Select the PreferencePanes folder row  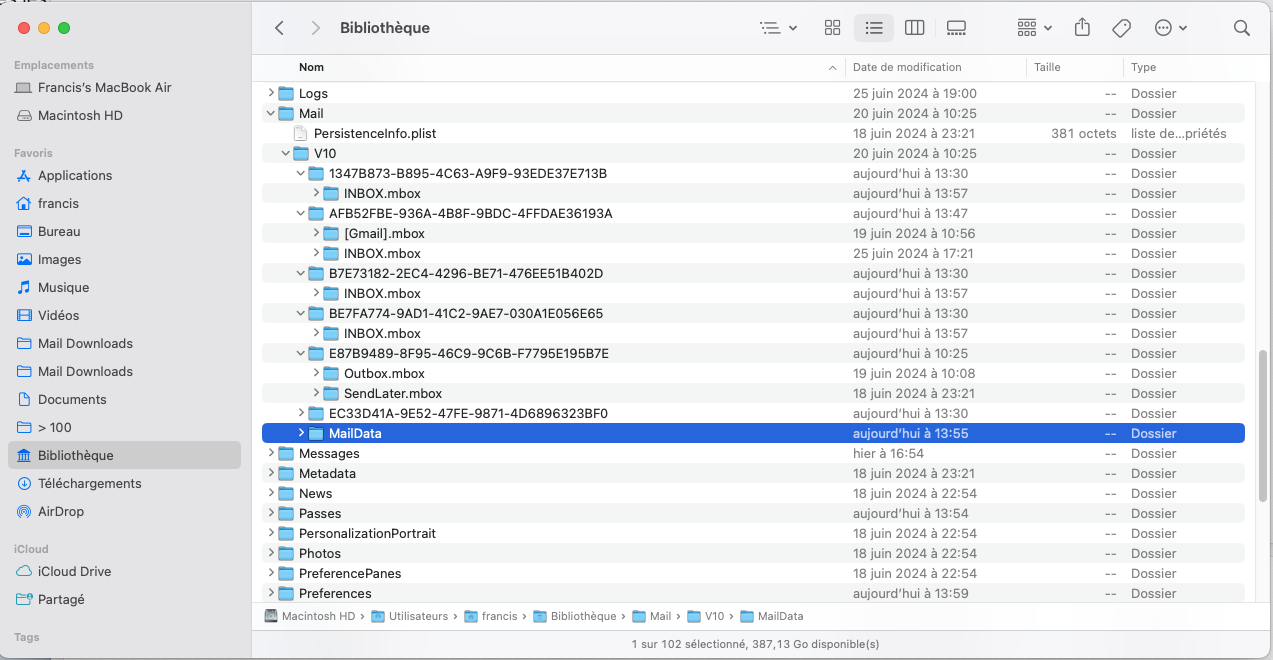point(753,573)
